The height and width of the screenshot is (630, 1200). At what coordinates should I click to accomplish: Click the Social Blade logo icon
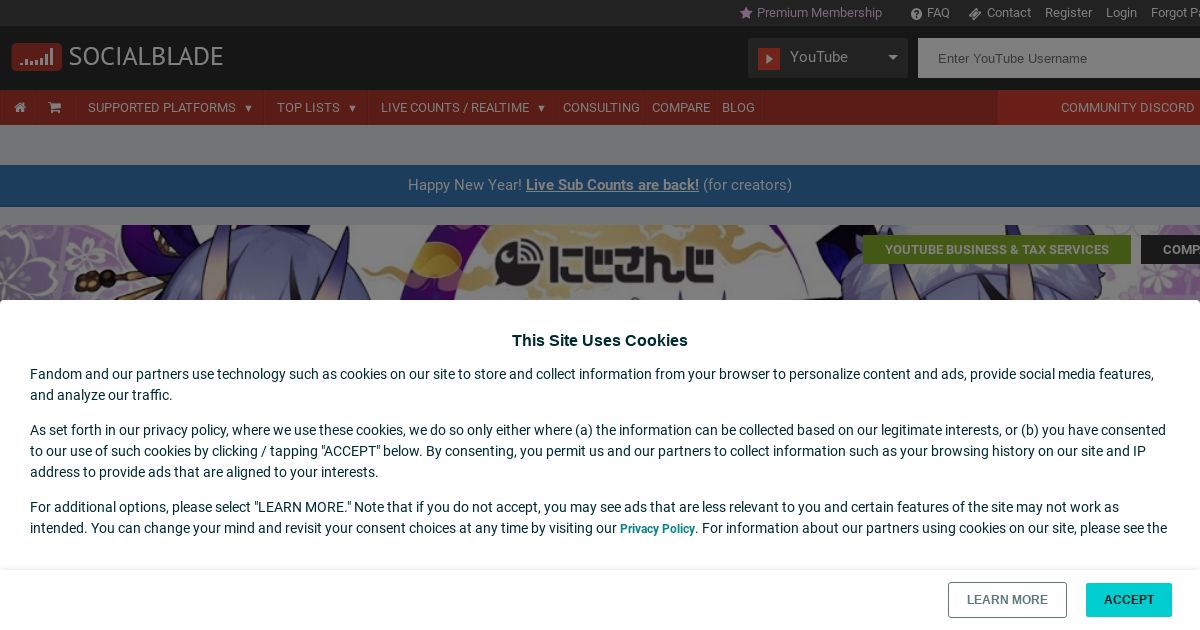tap(37, 57)
